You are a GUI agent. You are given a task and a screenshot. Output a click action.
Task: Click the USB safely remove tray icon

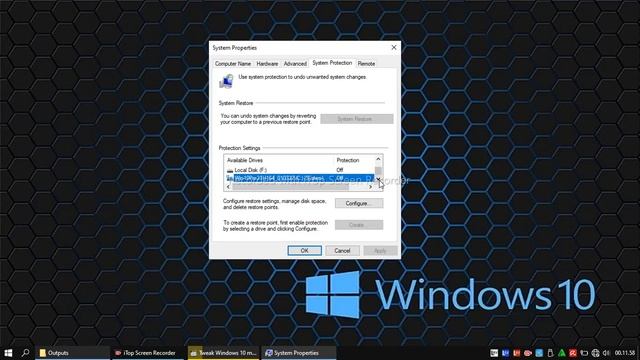coord(550,353)
